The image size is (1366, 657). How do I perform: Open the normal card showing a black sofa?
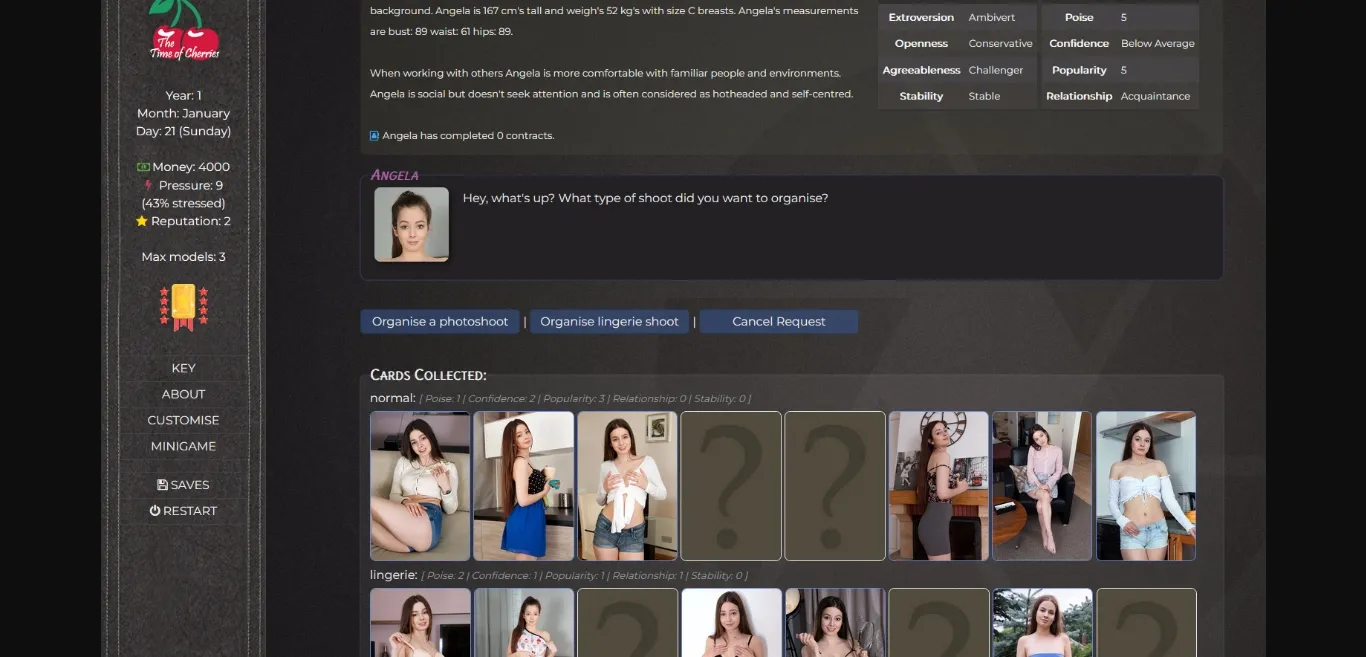(x=1042, y=486)
